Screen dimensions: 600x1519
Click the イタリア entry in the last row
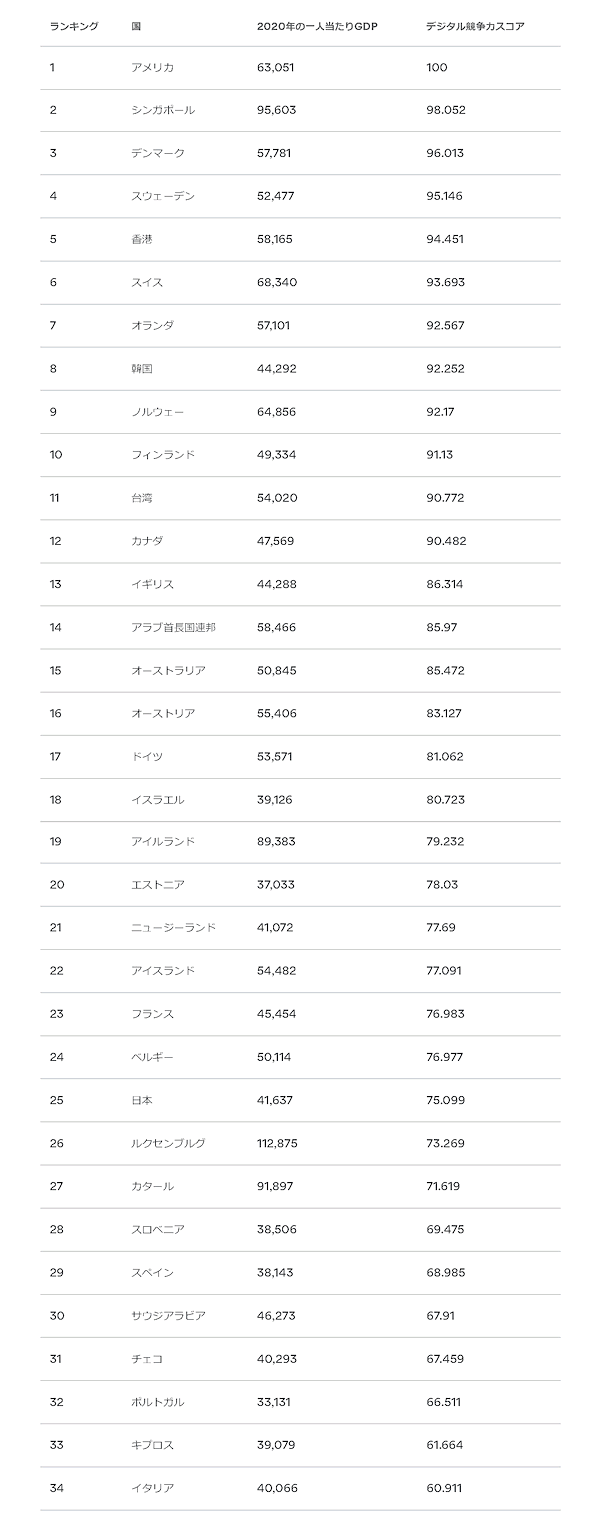point(152,1486)
